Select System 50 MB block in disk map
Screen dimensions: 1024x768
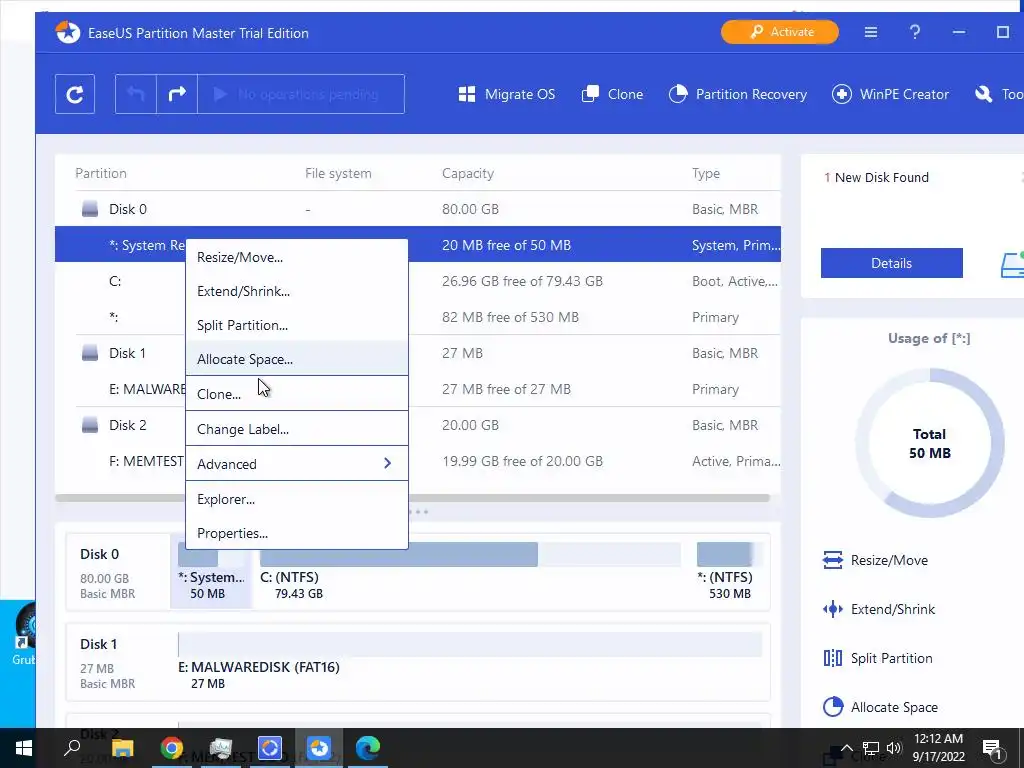[x=211, y=571]
